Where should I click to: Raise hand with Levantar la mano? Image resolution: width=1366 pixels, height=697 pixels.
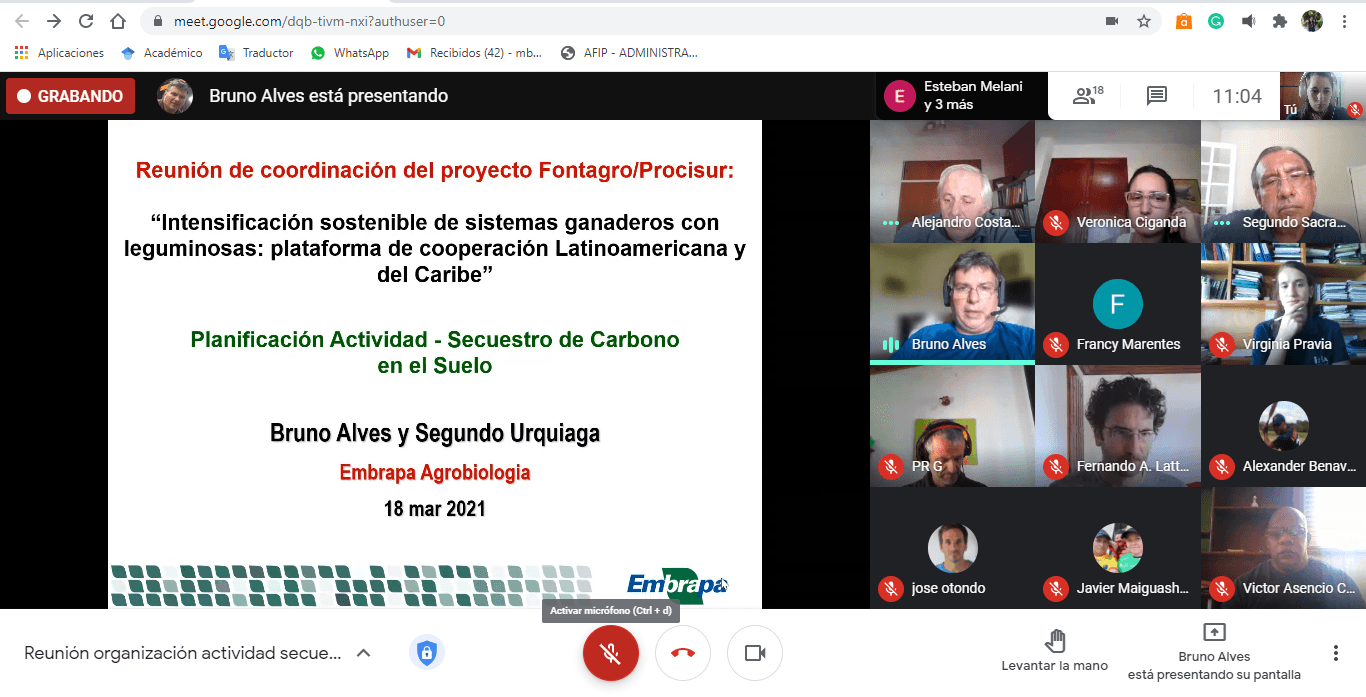point(1054,651)
